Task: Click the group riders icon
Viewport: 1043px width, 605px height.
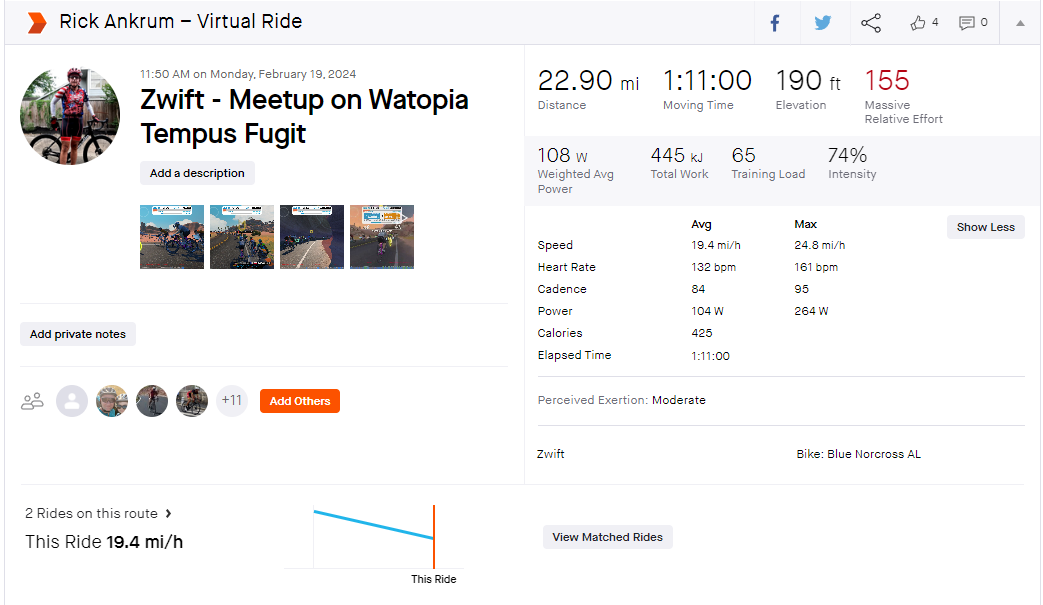Action: [x=32, y=401]
